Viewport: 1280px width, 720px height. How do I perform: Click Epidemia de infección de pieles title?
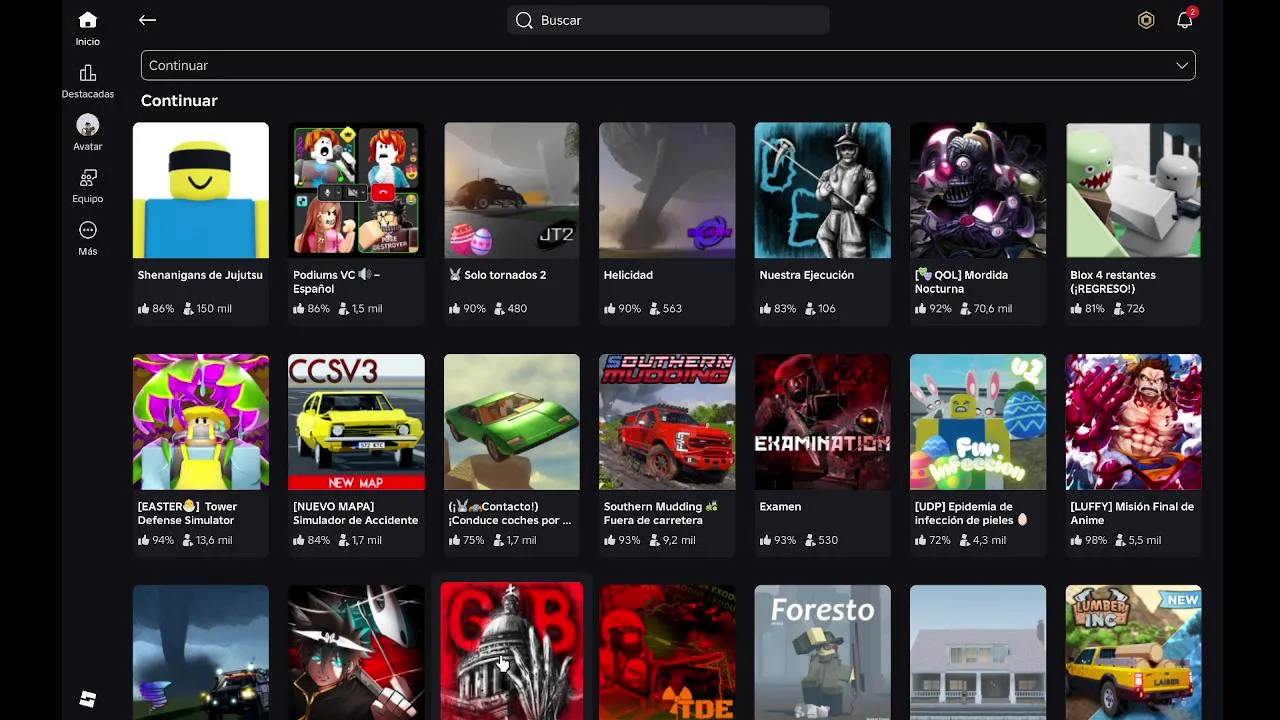(971, 513)
